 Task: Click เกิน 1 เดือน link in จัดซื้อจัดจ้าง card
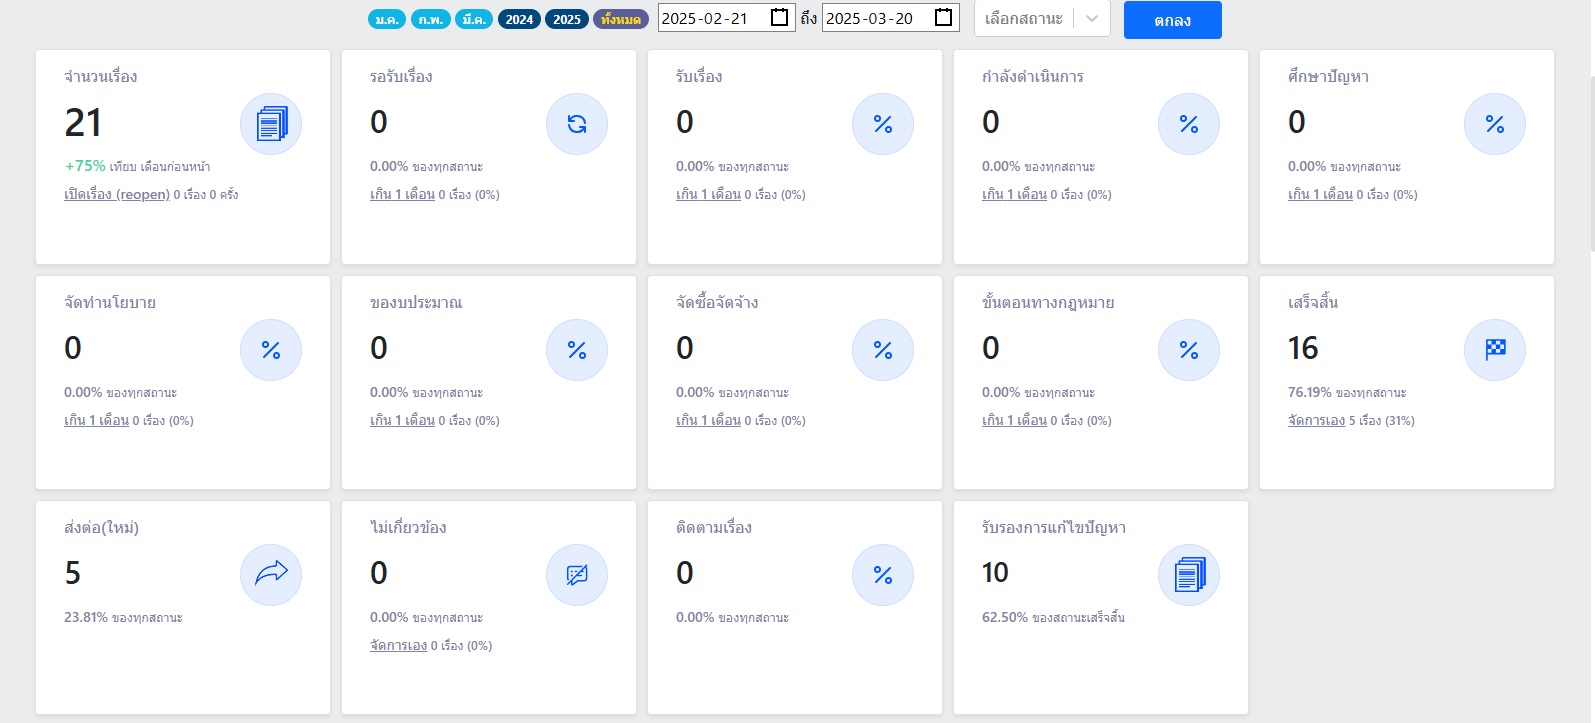point(708,421)
